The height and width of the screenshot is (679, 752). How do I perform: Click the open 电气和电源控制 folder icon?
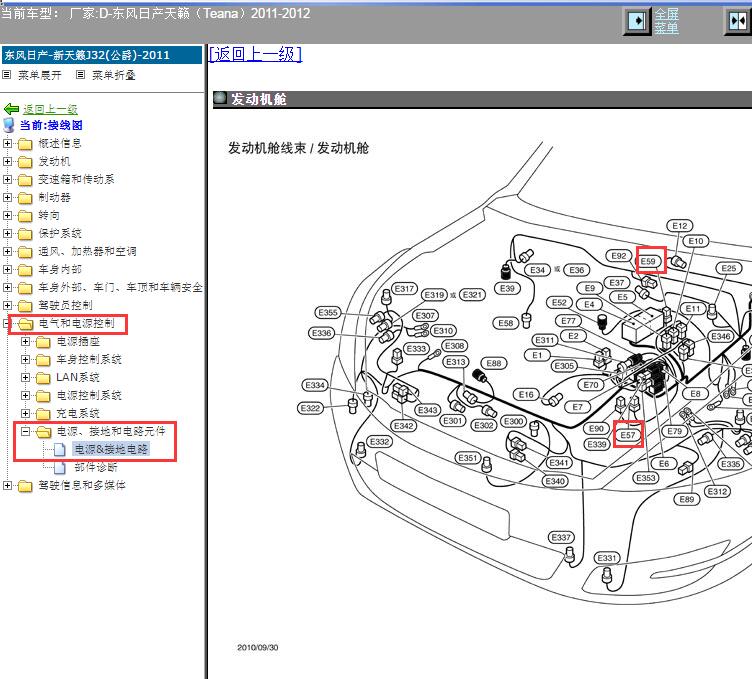pos(25,324)
